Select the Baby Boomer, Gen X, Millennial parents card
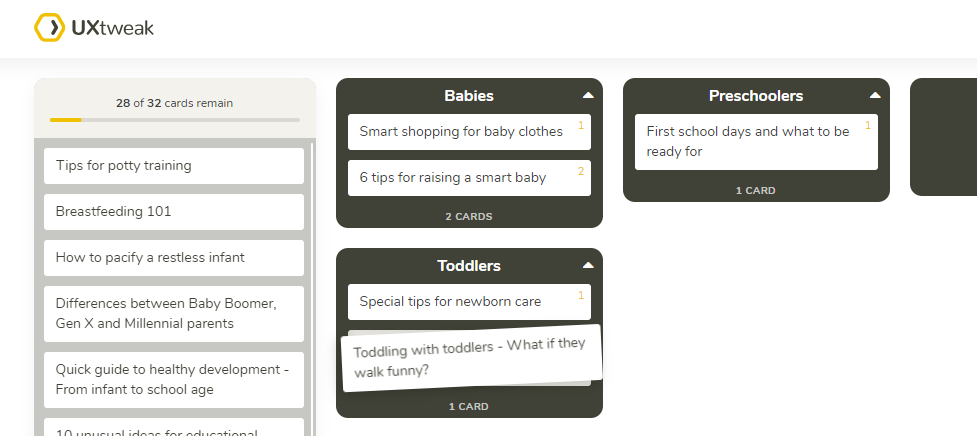 (174, 314)
